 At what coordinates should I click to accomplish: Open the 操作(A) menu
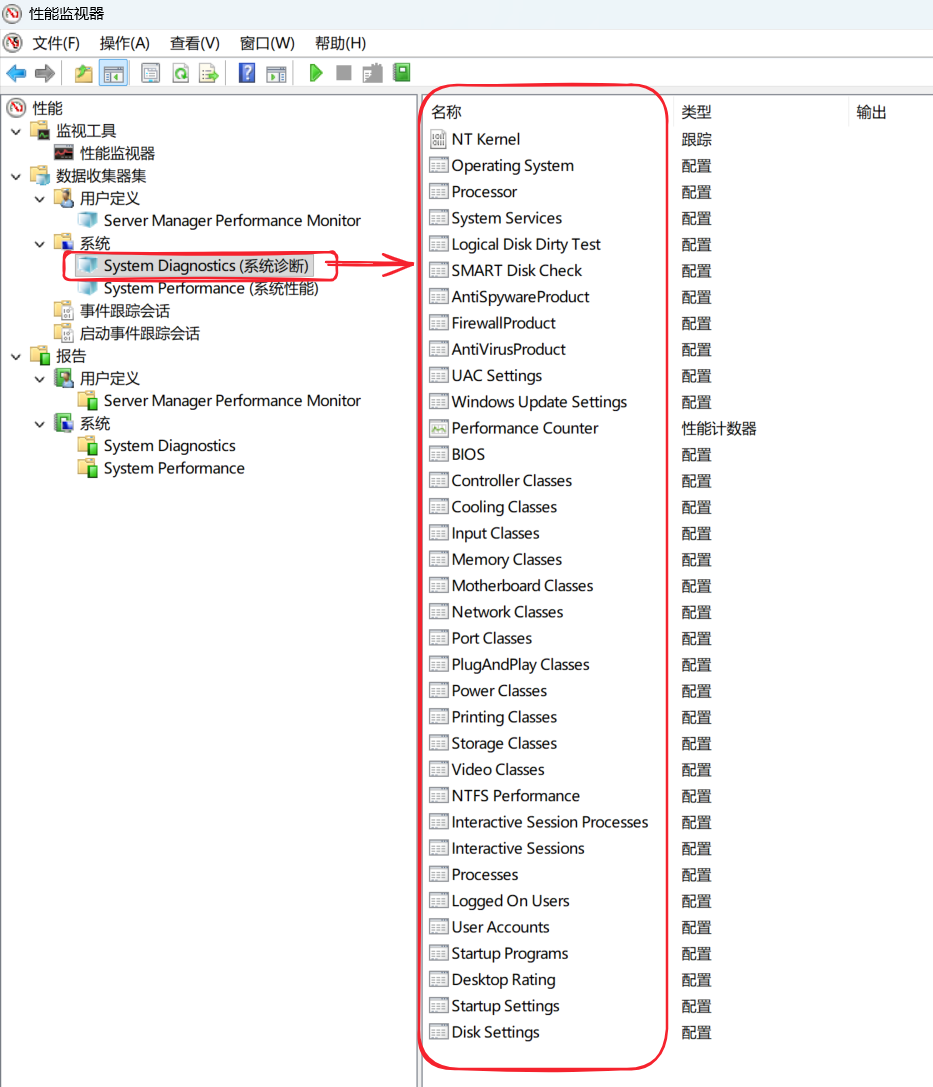[x=125, y=43]
